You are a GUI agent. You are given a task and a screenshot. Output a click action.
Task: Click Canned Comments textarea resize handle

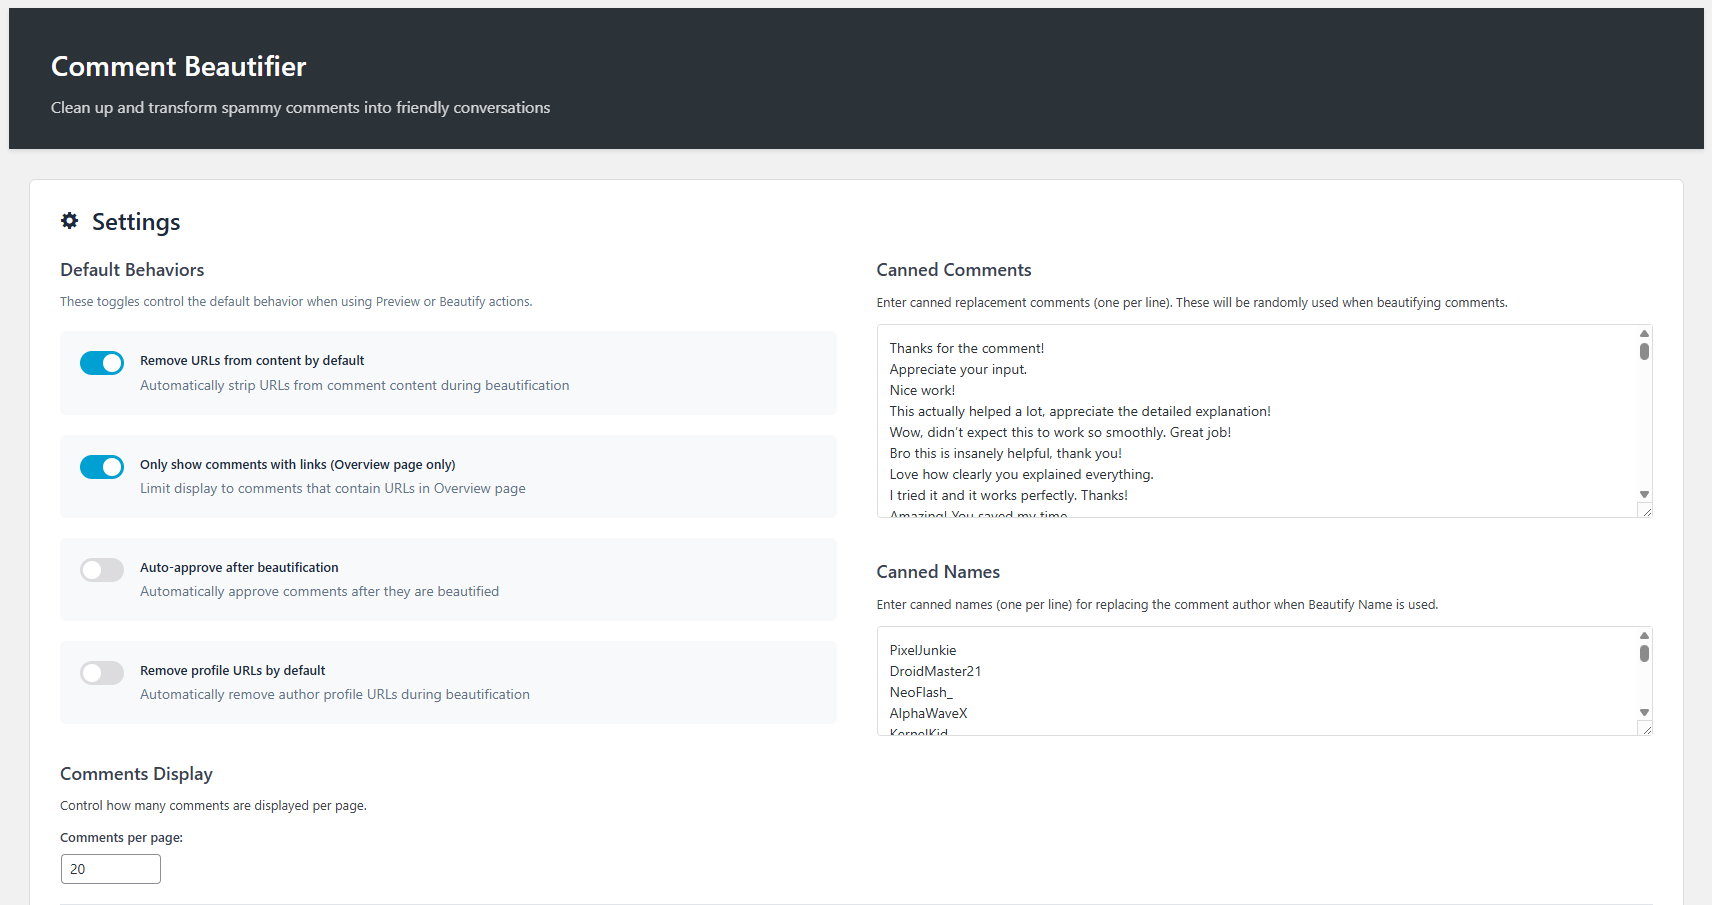click(x=1646, y=511)
